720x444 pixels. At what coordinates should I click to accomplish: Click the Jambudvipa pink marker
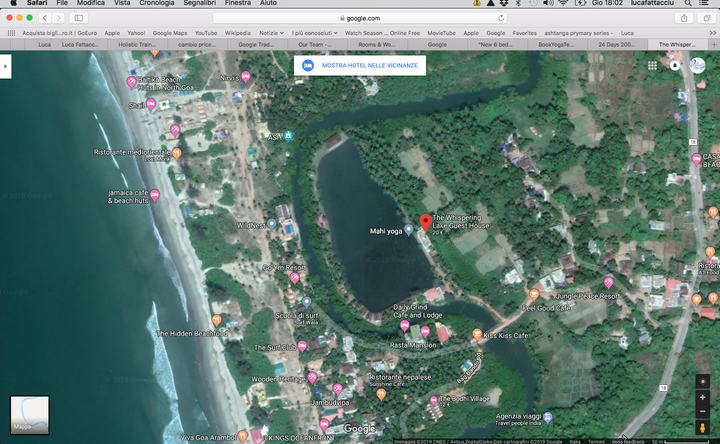[x=338, y=389]
